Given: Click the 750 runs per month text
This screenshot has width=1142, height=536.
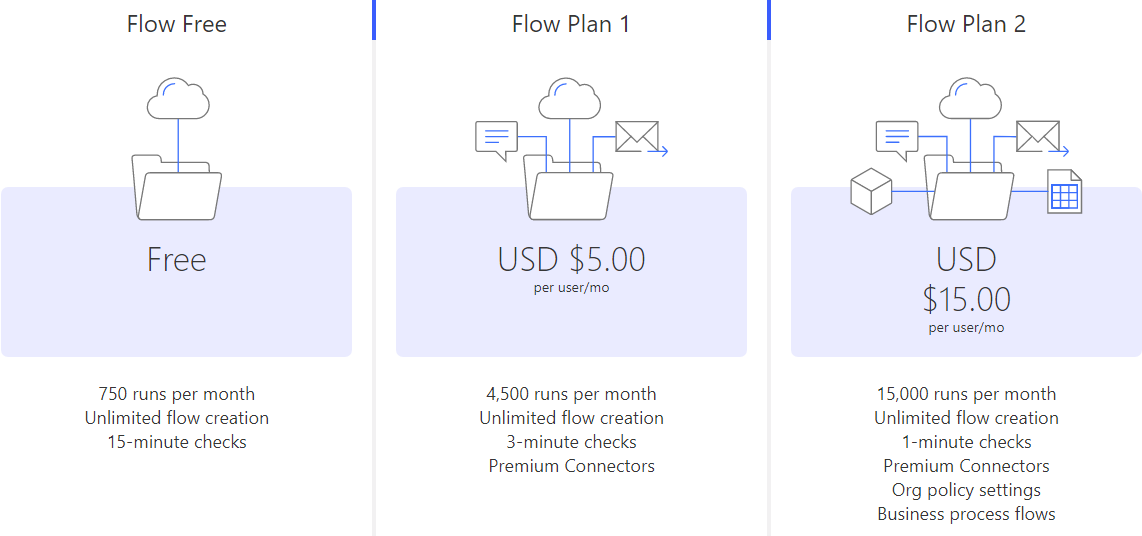Looking at the screenshot, I should 177,394.
